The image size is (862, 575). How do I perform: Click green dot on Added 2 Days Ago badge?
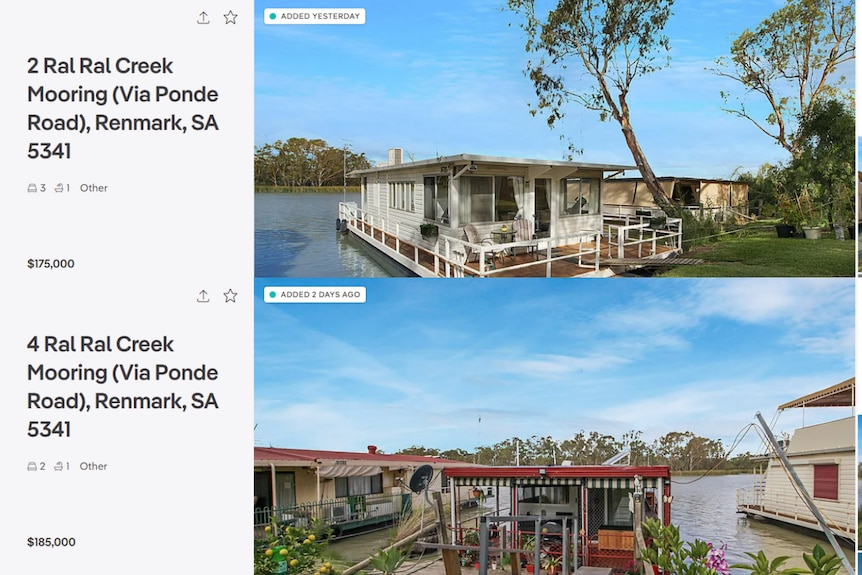[273, 295]
